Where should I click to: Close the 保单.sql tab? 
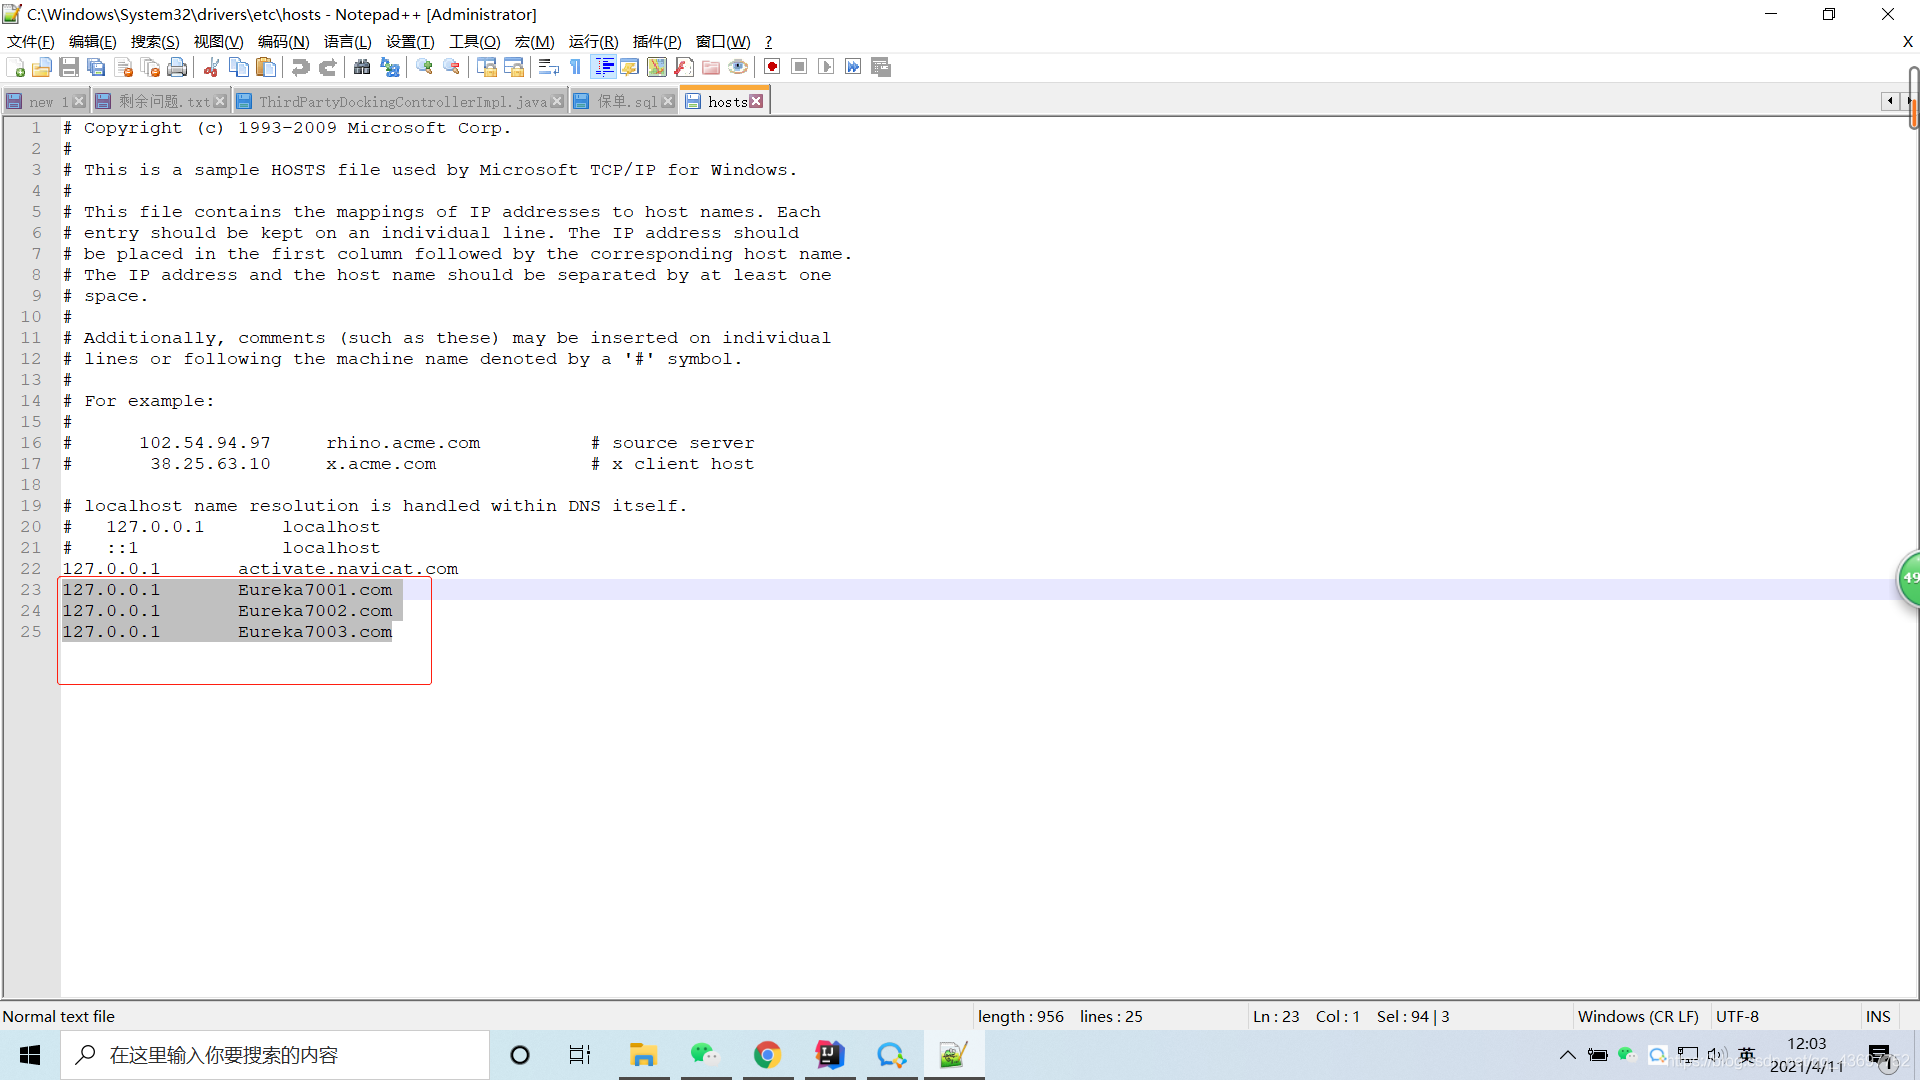pyautogui.click(x=668, y=101)
